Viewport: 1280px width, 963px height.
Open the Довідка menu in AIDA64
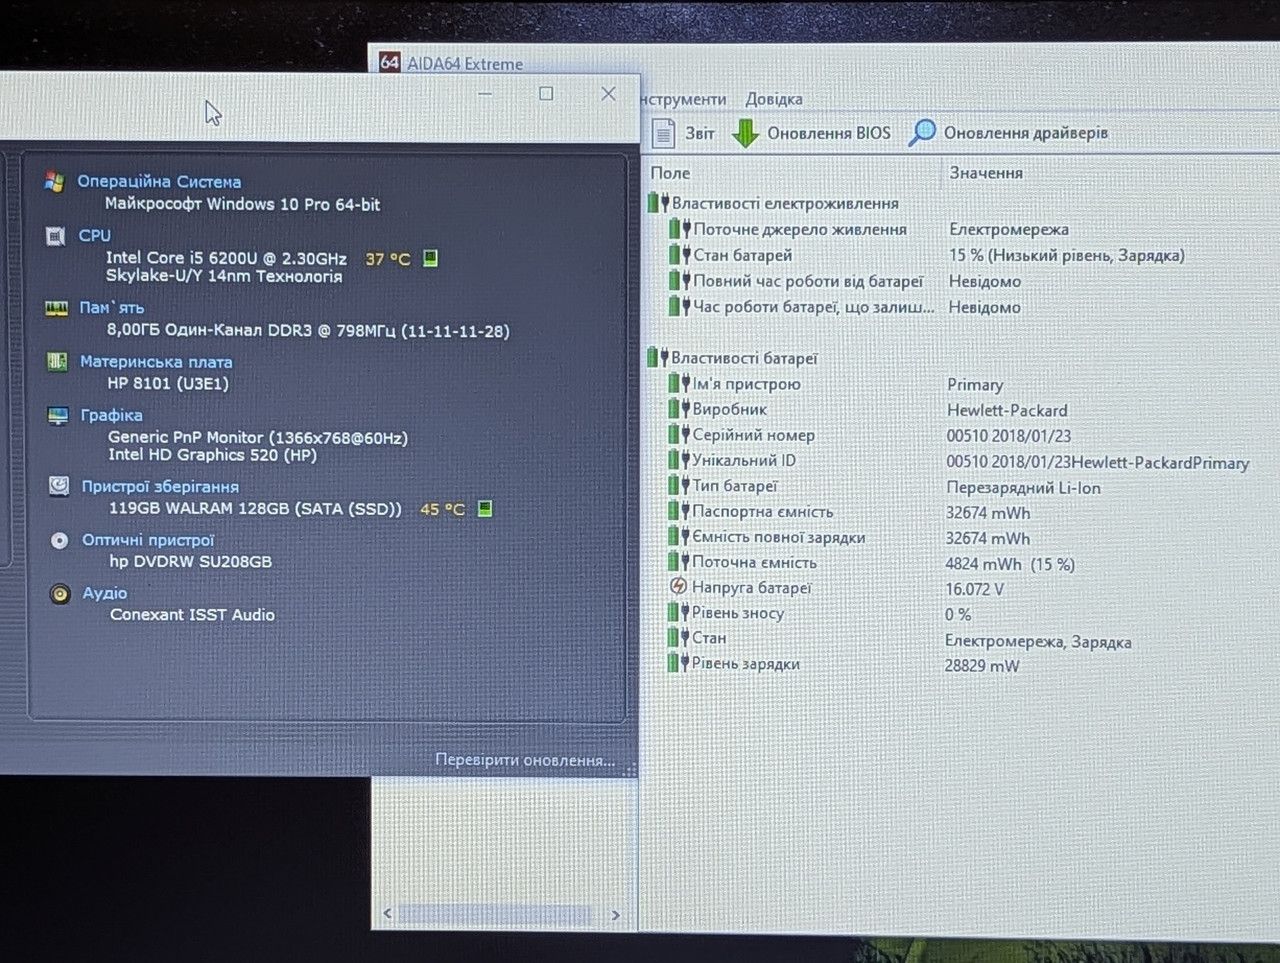coord(774,99)
